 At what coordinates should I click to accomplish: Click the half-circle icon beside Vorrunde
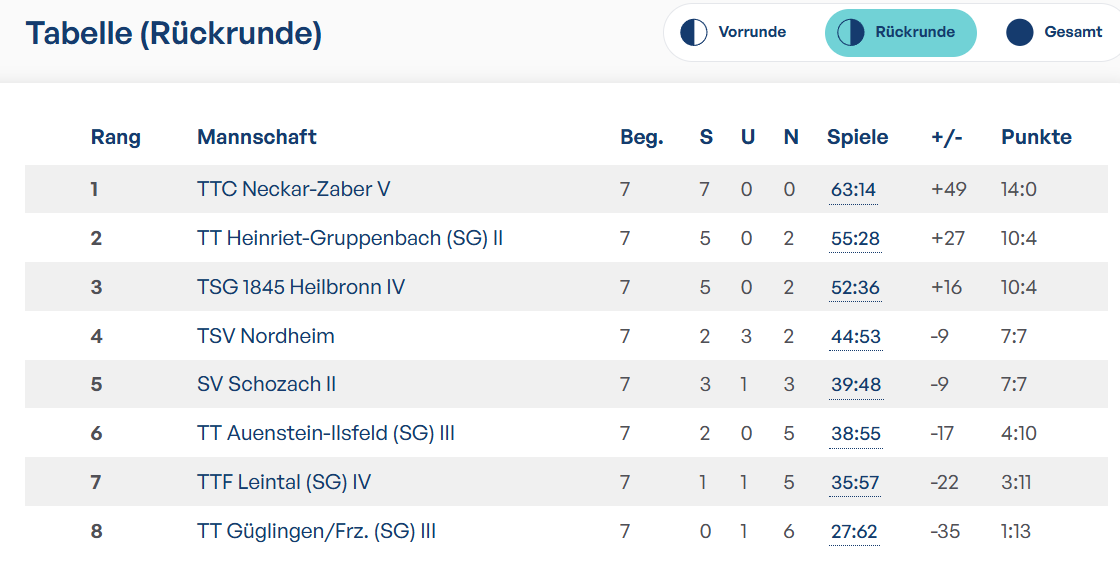693,32
